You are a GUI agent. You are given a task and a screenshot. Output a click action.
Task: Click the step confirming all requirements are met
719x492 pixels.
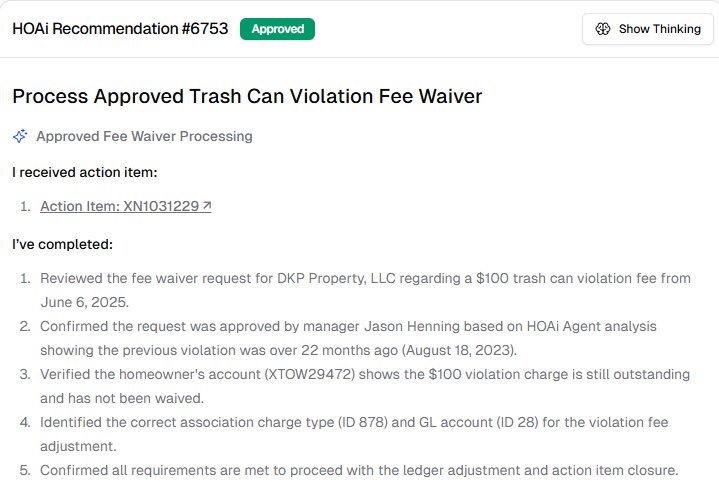(x=359, y=470)
